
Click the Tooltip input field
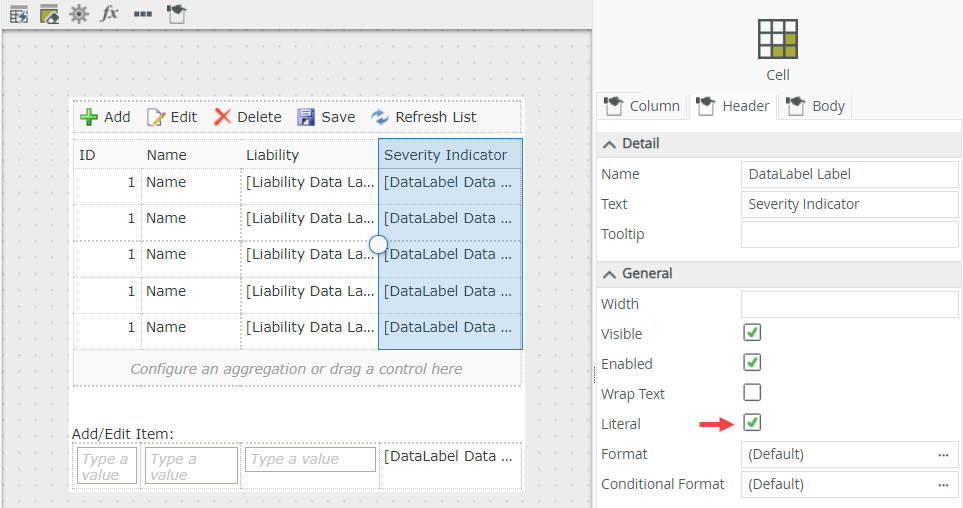click(x=849, y=235)
